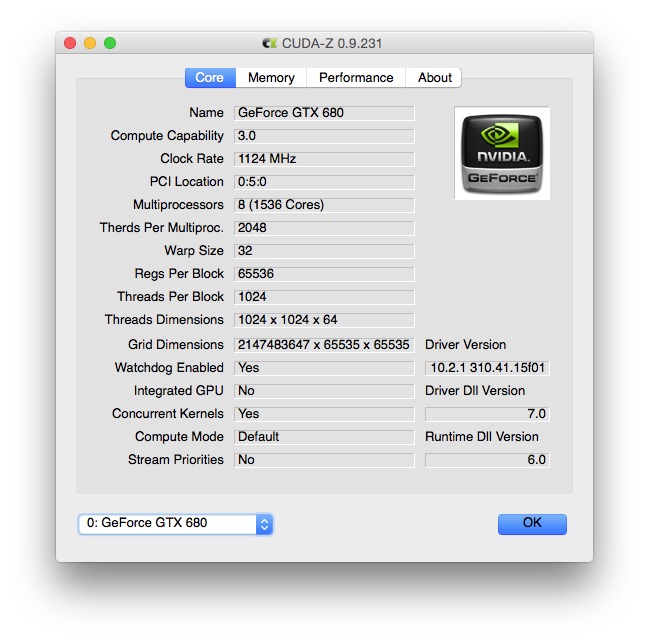This screenshot has width=649, height=642.
Task: Open the GeForce GTX 680 device dropdown
Action: pyautogui.click(x=175, y=524)
